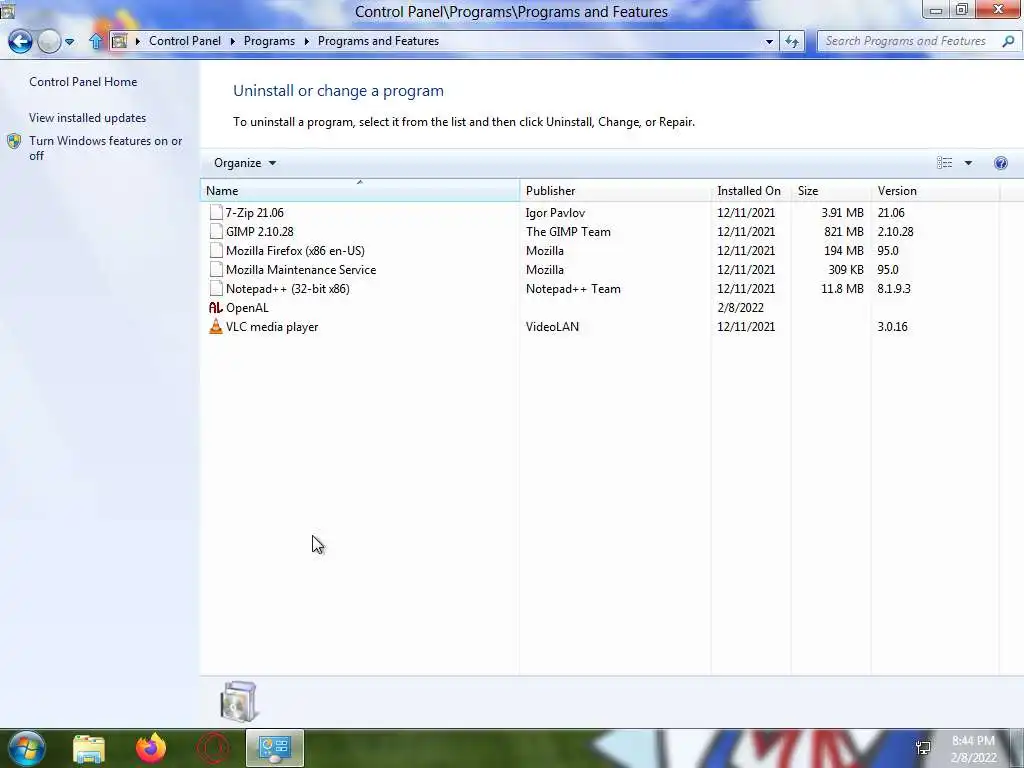Click the magnifier search icon
This screenshot has width=1024, height=768.
coord(1008,41)
